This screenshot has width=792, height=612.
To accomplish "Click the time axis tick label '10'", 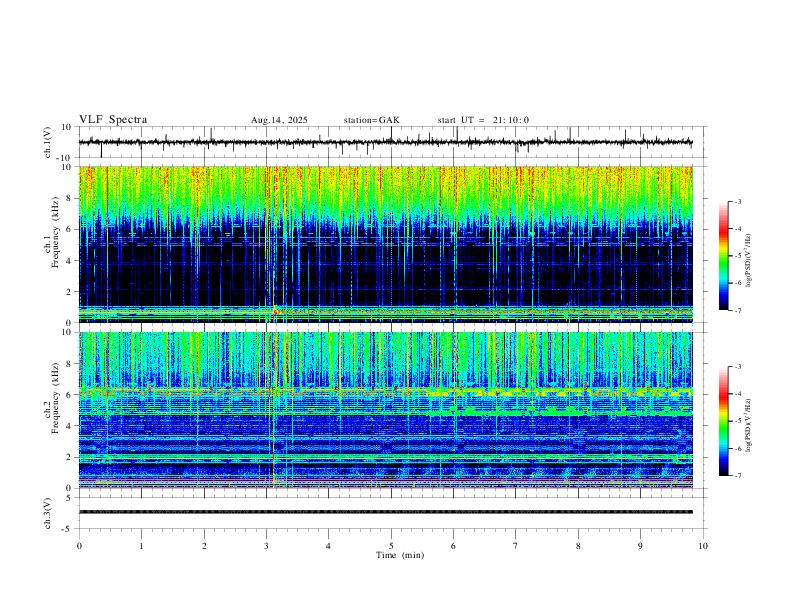I will pos(703,546).
